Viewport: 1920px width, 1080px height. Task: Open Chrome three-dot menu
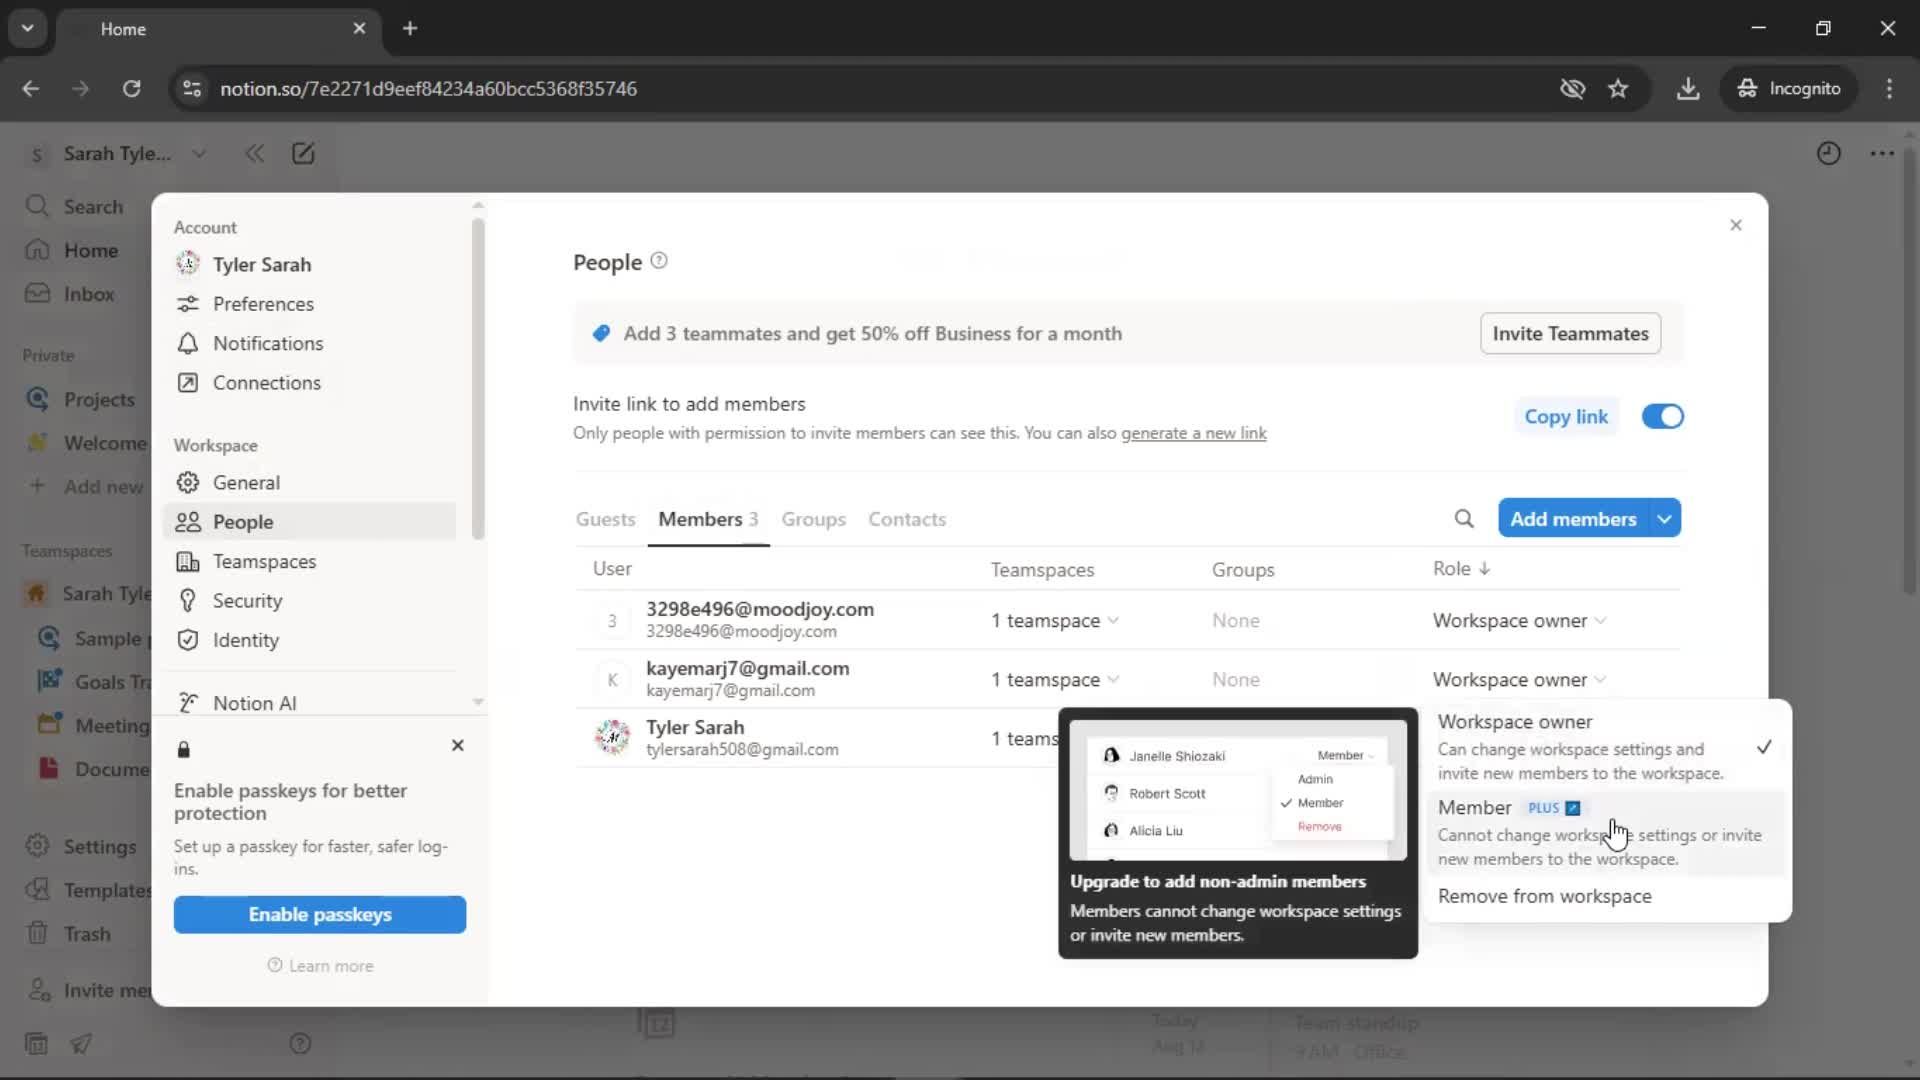click(1889, 89)
